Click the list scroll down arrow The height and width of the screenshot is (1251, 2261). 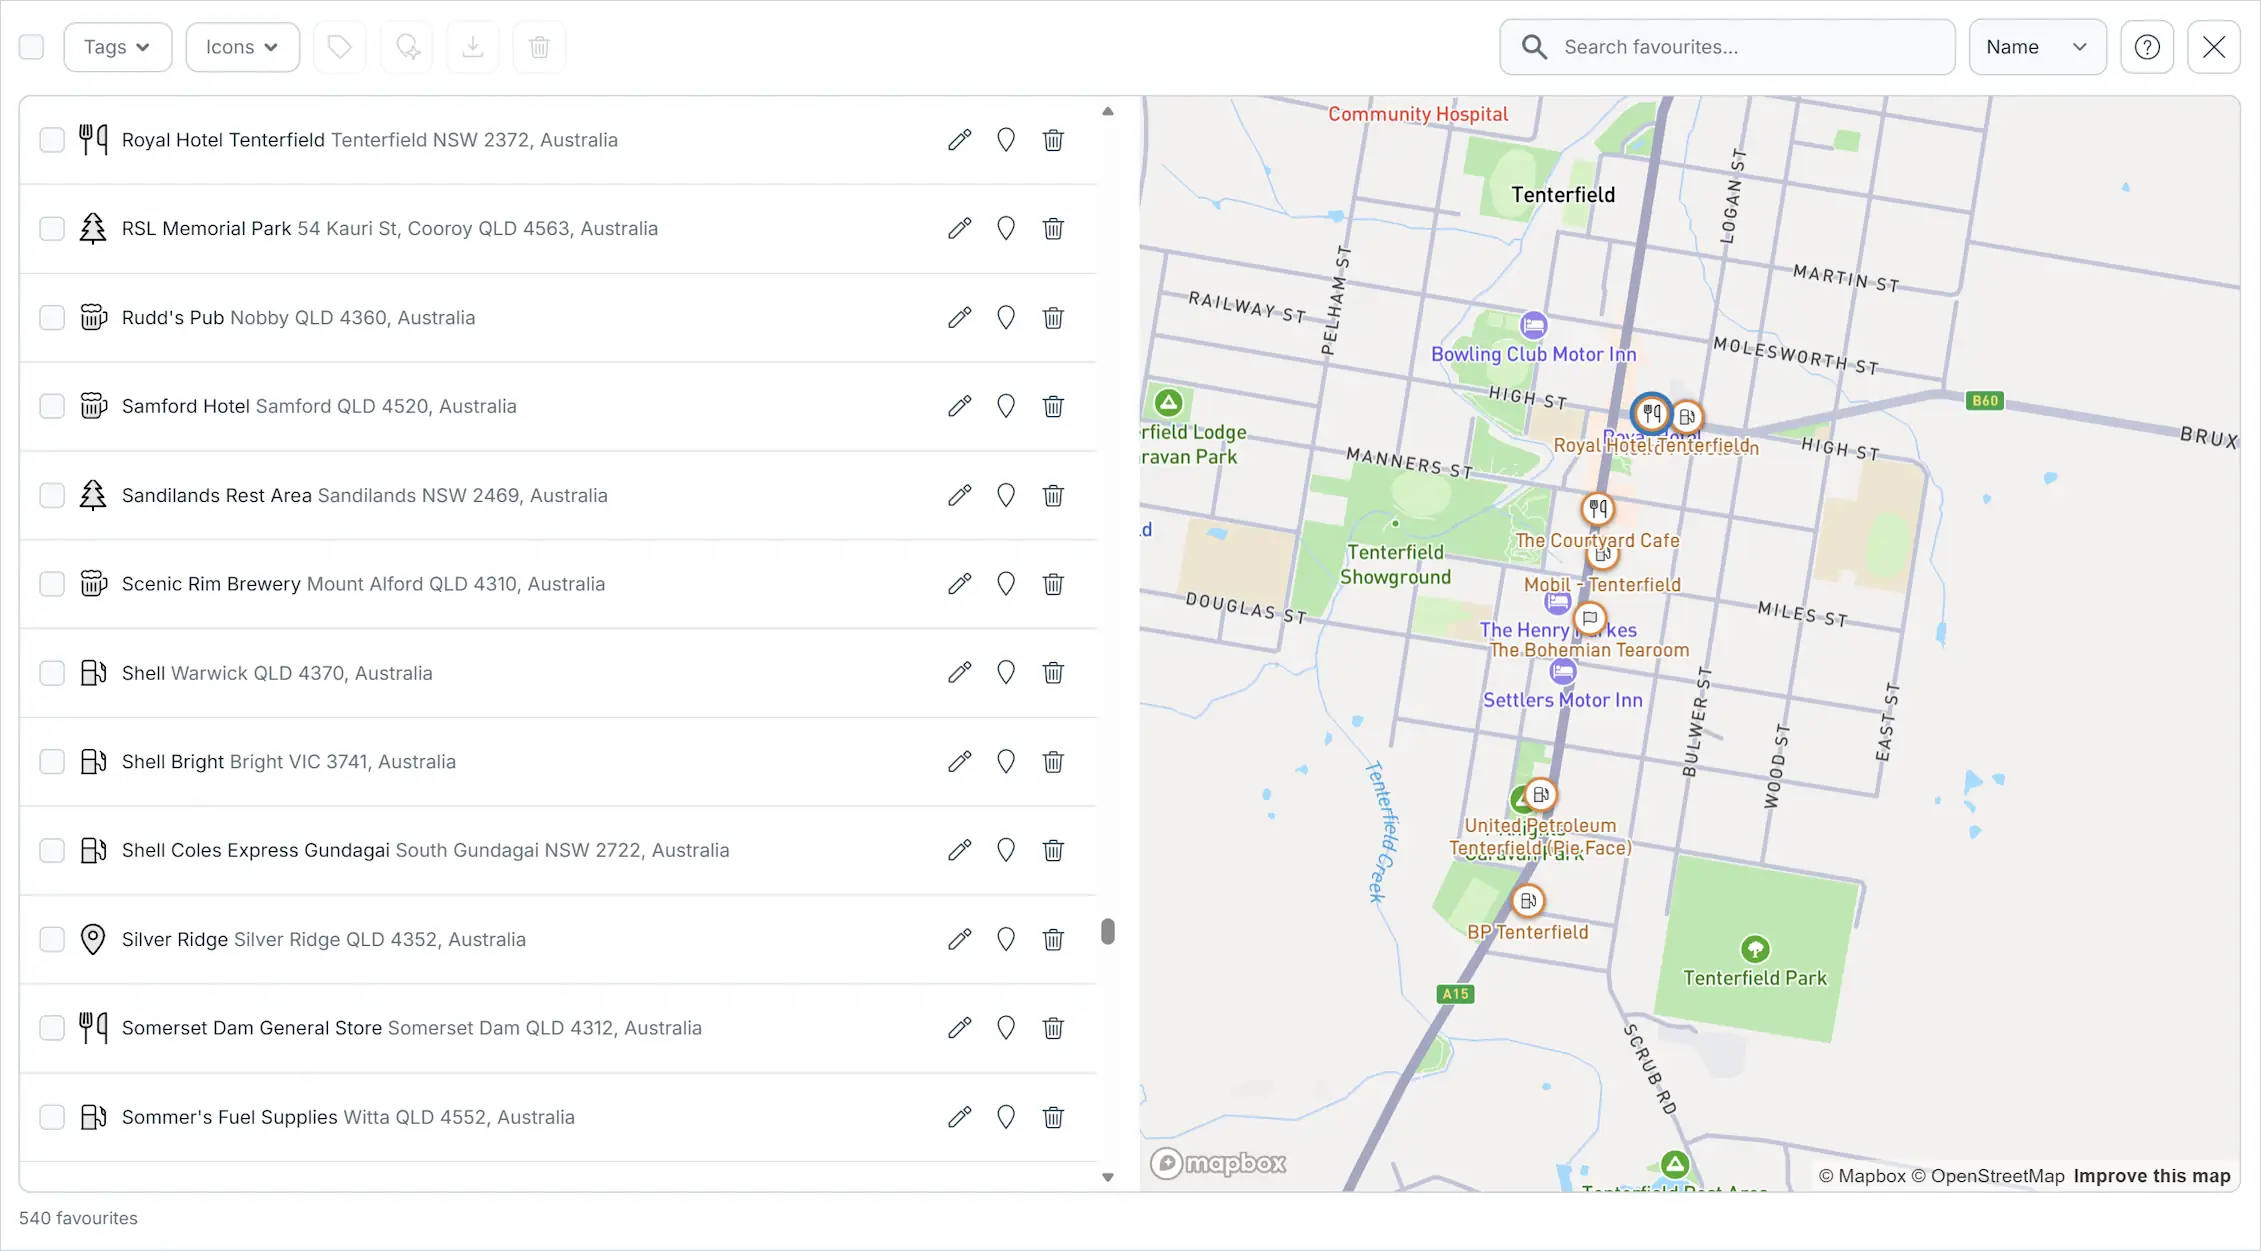coord(1108,1177)
